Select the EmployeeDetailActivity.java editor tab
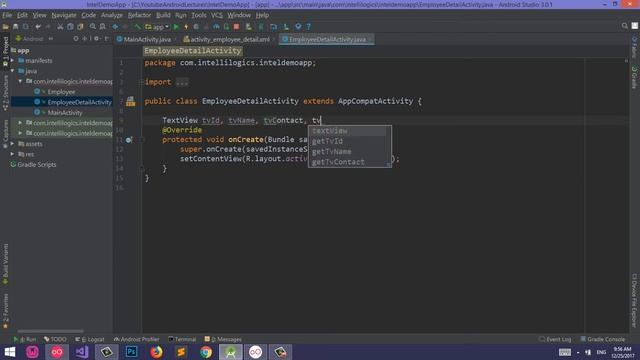The image size is (640, 360). point(327,39)
